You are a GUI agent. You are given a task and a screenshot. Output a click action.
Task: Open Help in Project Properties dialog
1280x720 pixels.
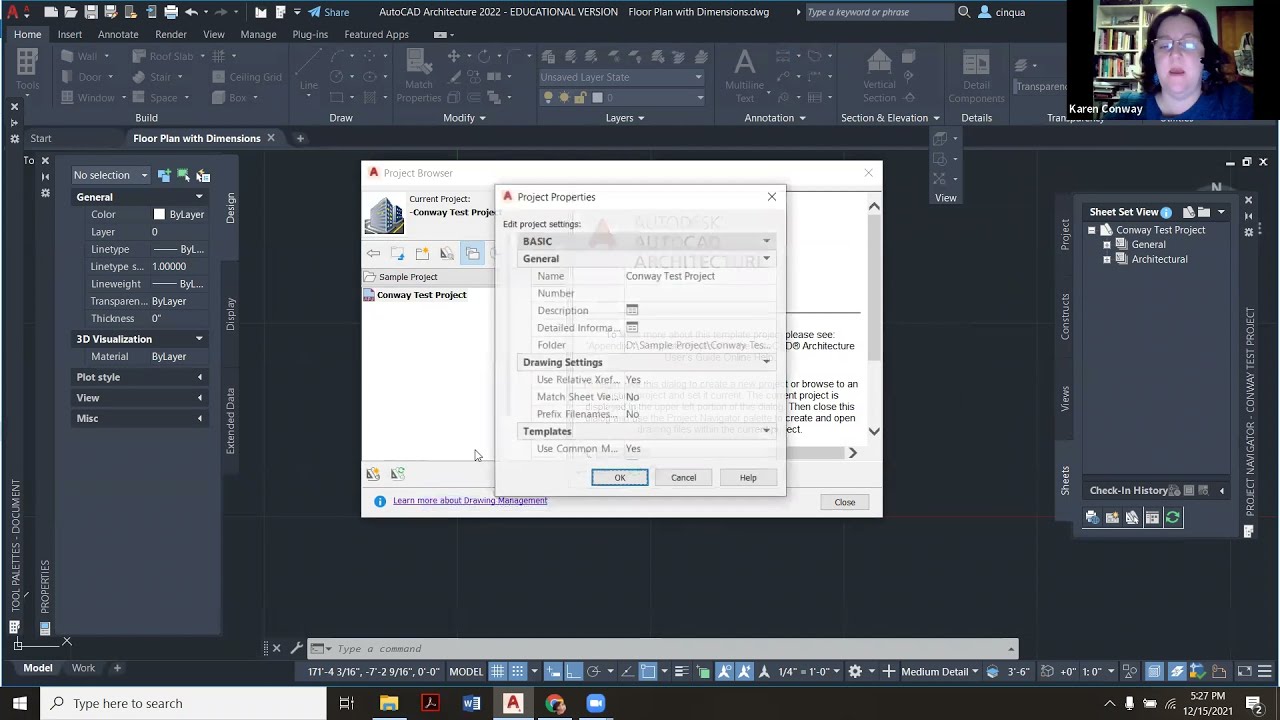tap(748, 477)
